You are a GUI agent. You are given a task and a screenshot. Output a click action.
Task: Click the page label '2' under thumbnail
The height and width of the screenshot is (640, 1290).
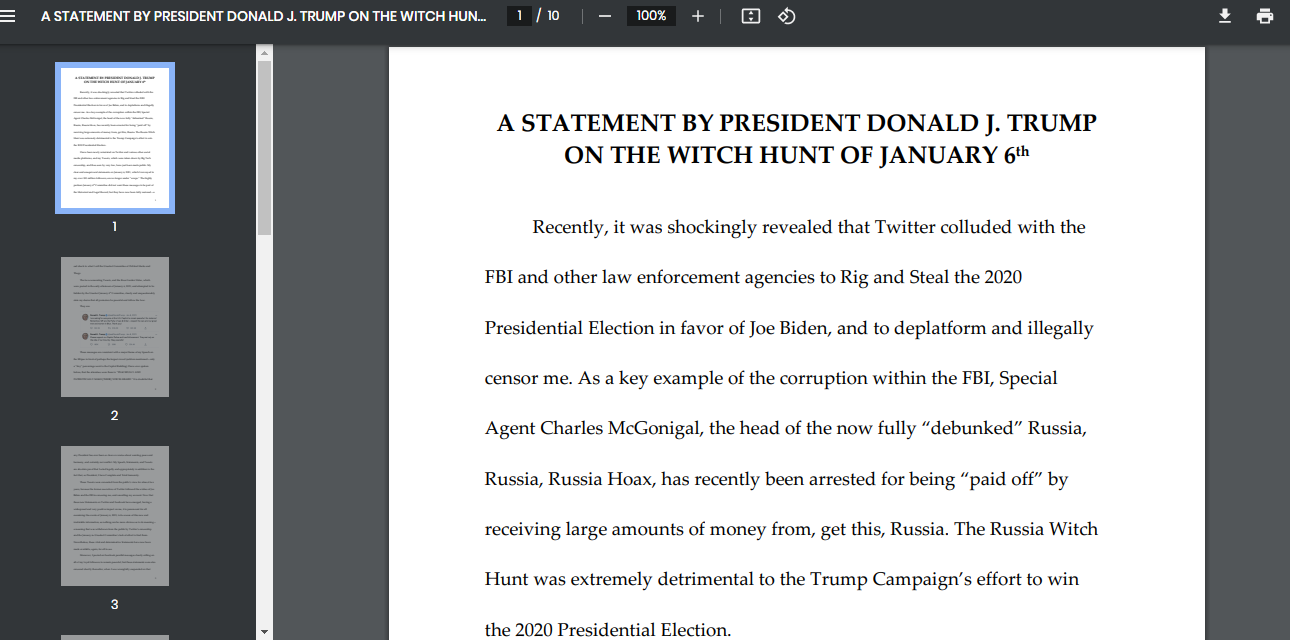(x=115, y=415)
